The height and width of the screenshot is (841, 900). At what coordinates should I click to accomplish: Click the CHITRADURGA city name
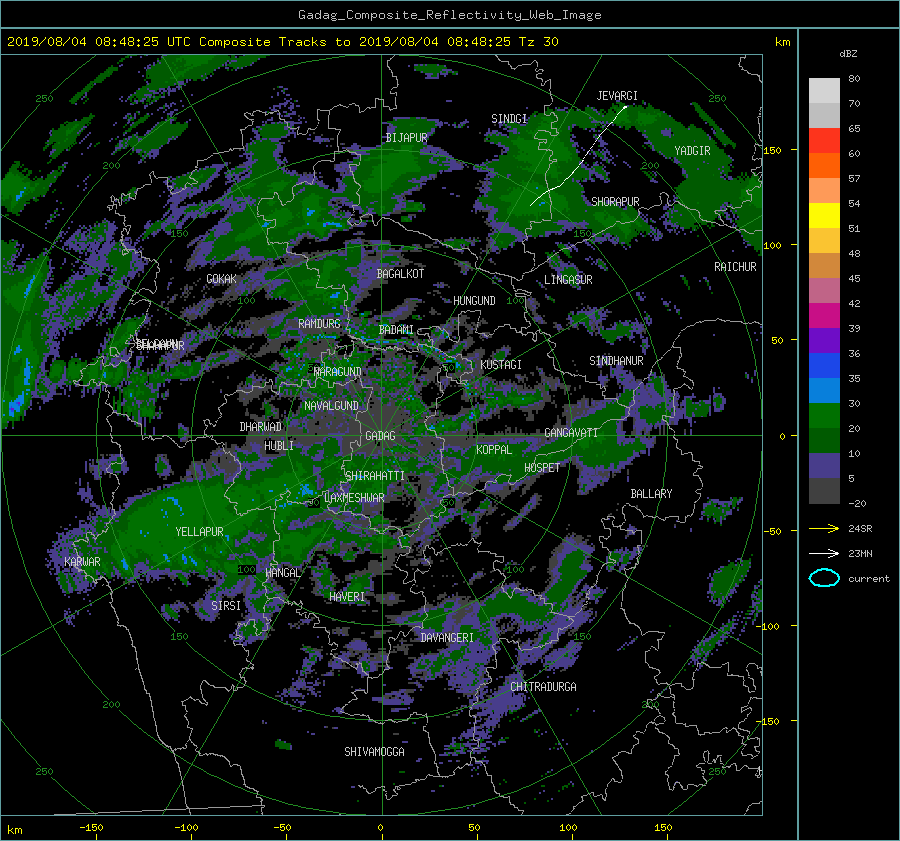coord(543,687)
